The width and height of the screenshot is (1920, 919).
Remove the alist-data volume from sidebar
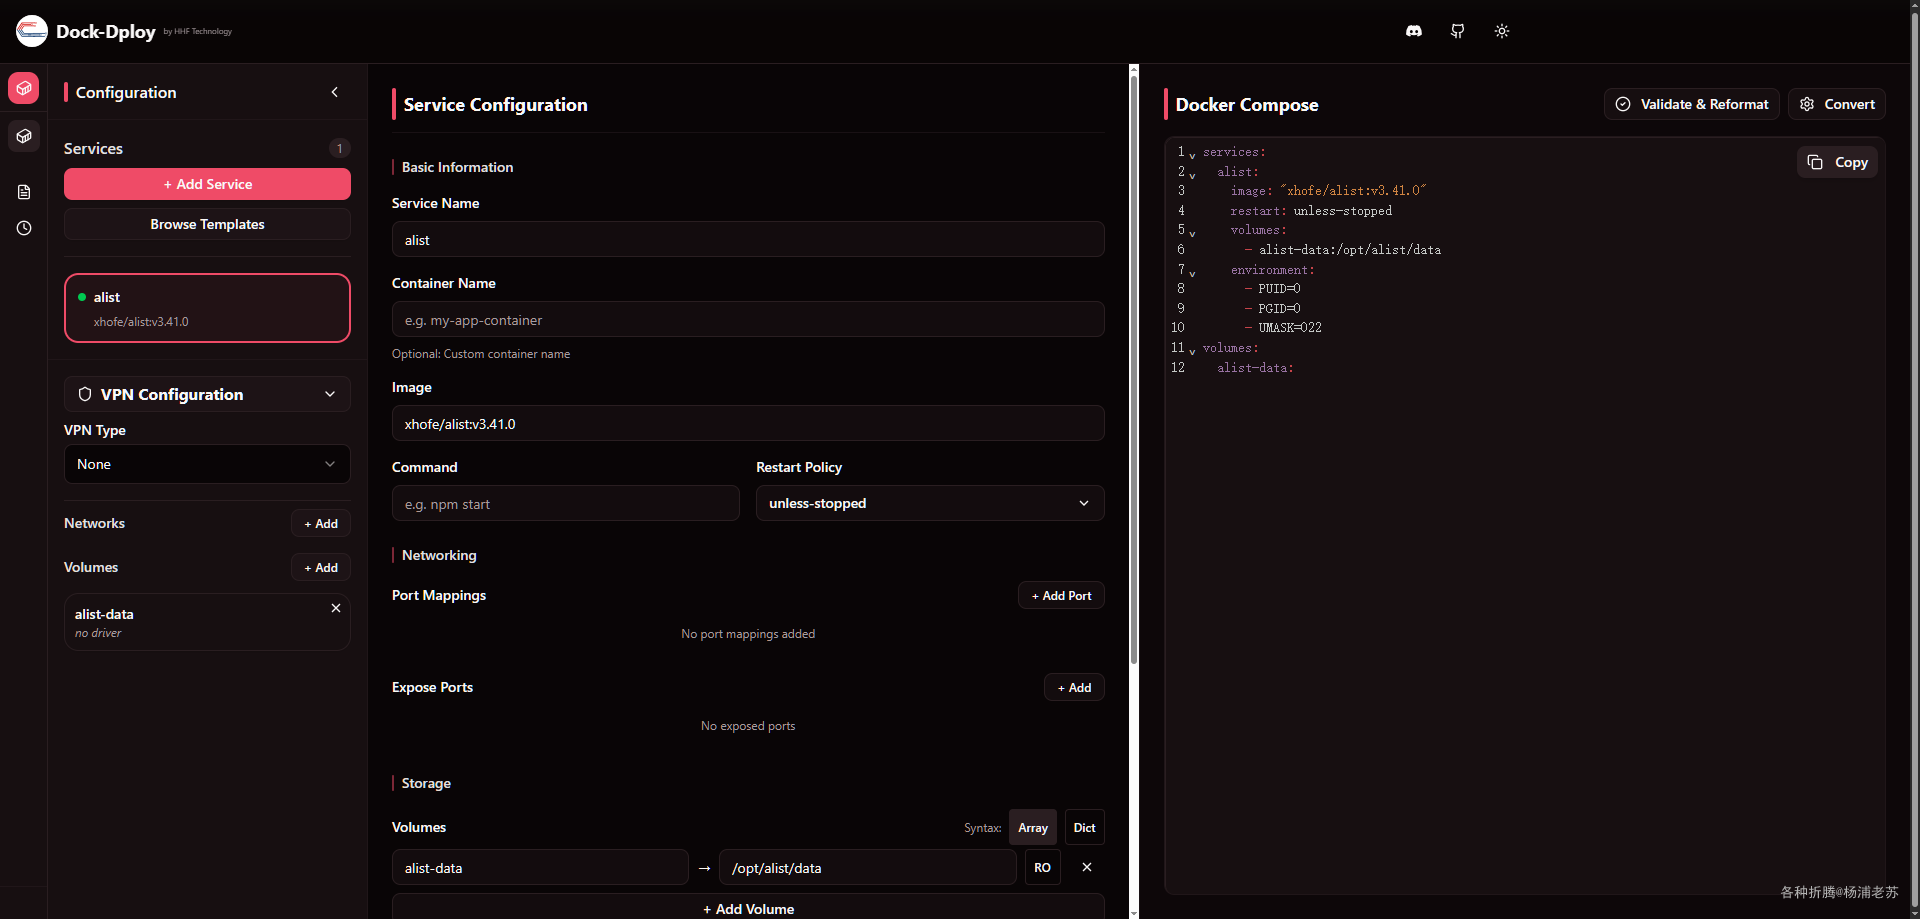click(336, 608)
